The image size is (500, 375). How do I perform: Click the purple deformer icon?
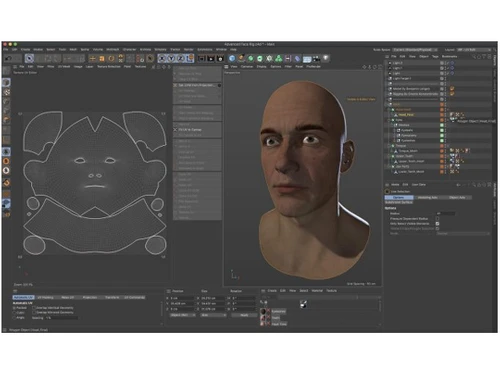pos(297,59)
